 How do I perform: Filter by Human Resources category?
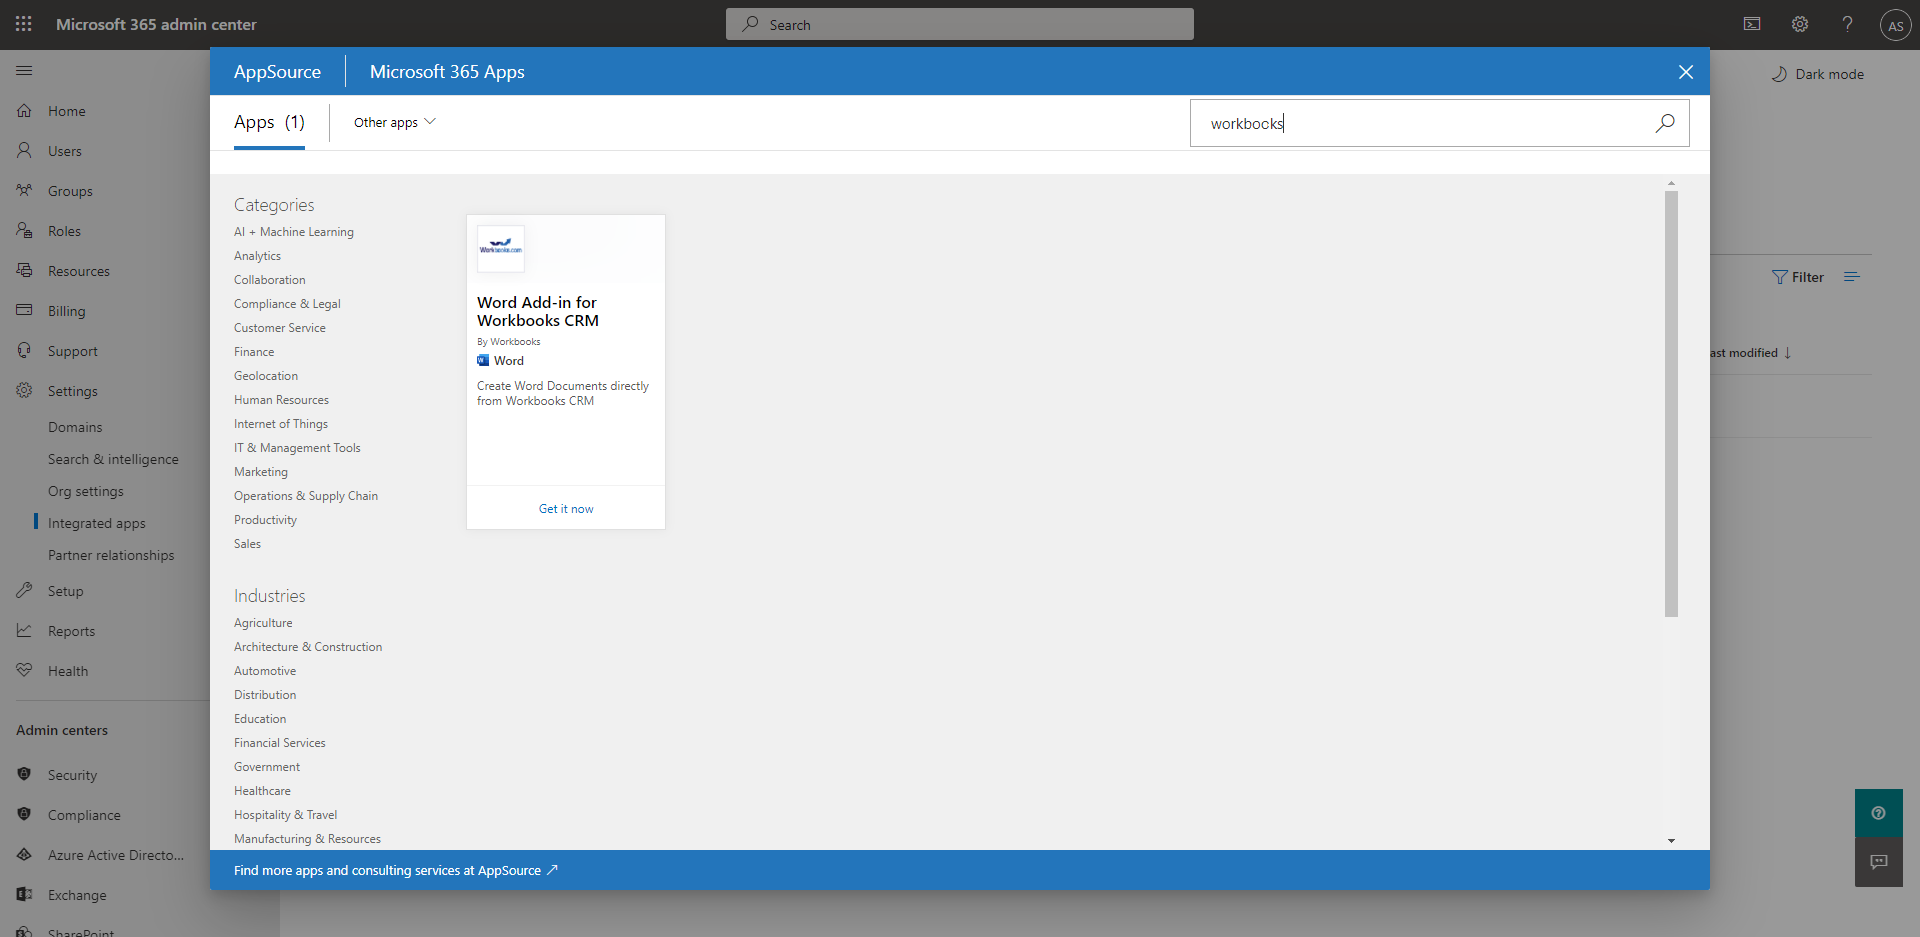point(281,400)
